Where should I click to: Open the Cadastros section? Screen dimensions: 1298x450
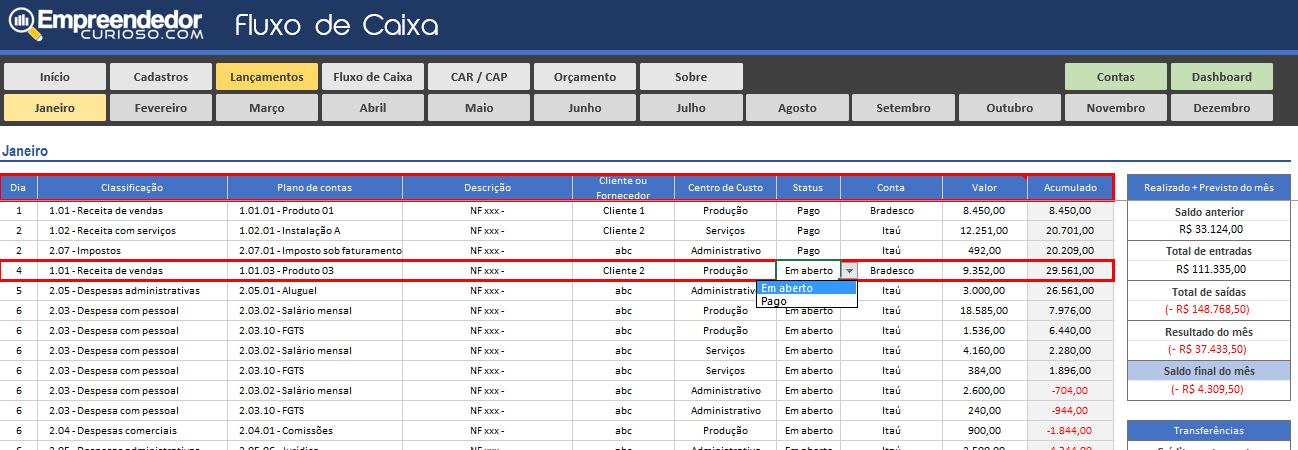coord(160,77)
